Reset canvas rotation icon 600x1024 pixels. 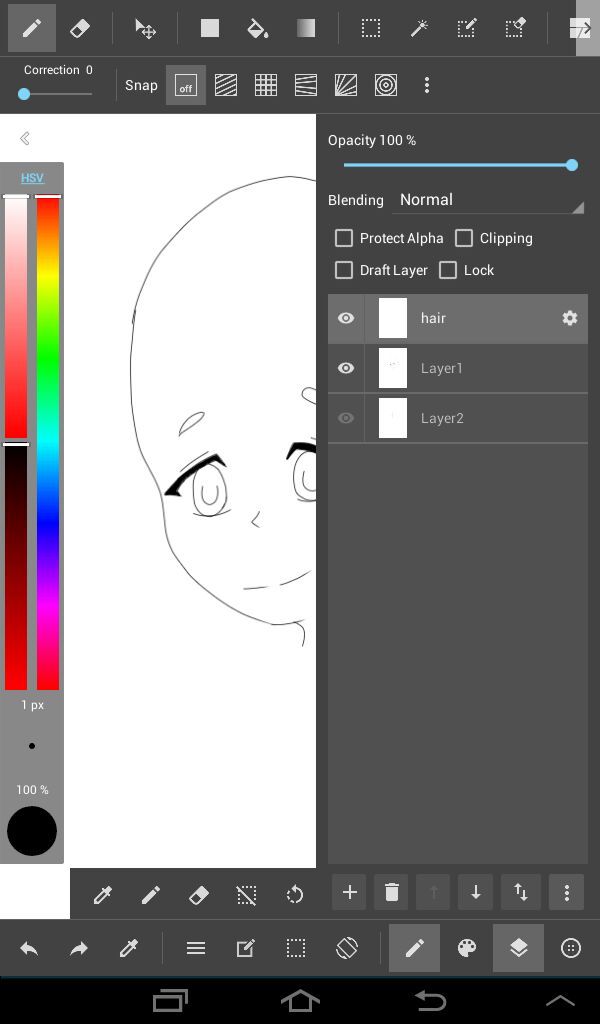point(294,895)
